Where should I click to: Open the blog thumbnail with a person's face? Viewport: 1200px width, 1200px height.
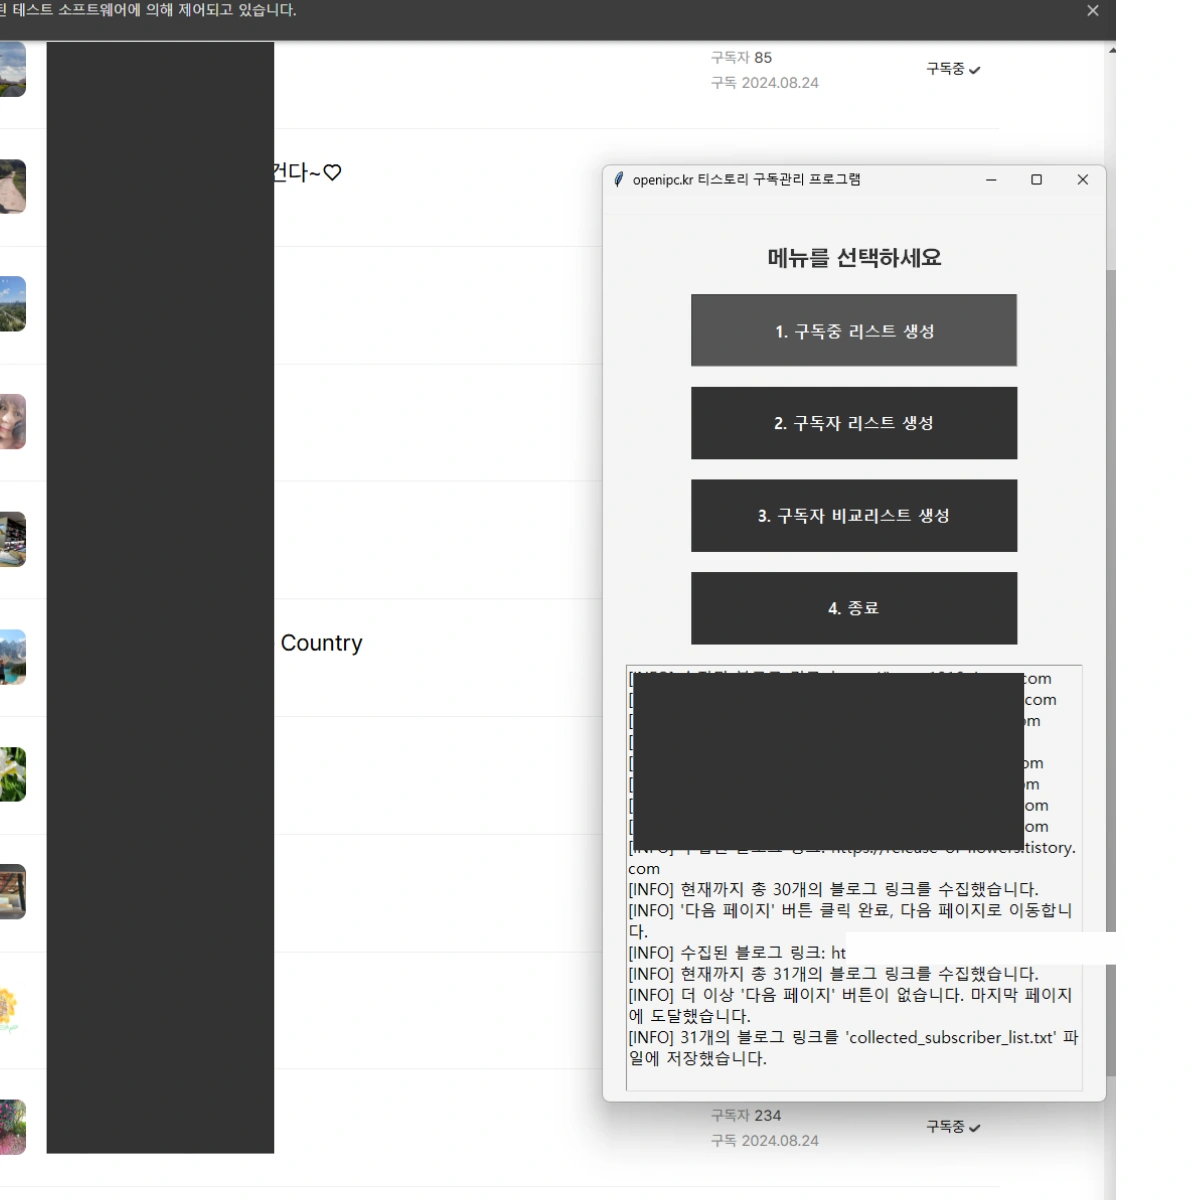click(x=12, y=422)
